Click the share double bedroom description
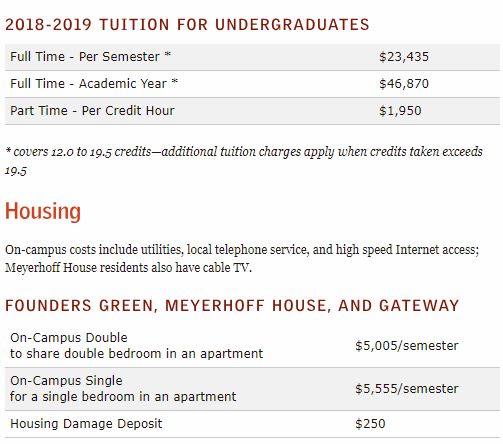The width and height of the screenshot is (503, 444). 137,354
